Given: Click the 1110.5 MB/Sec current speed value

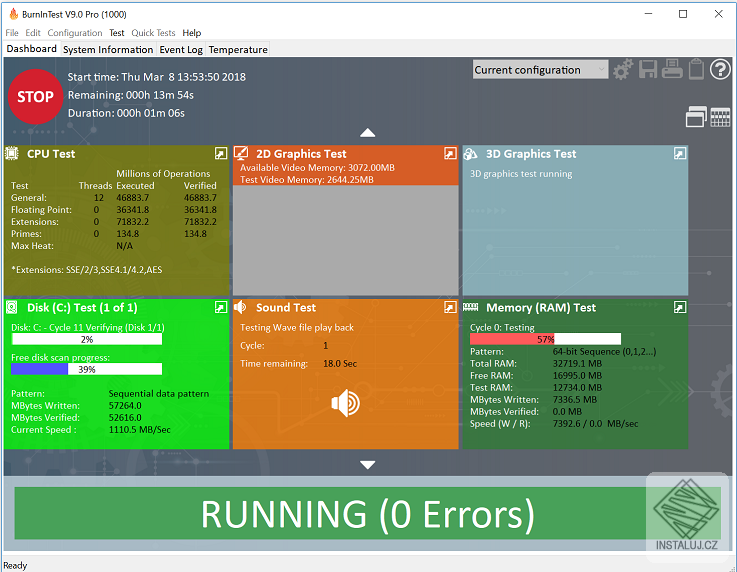Looking at the screenshot, I should point(140,430).
